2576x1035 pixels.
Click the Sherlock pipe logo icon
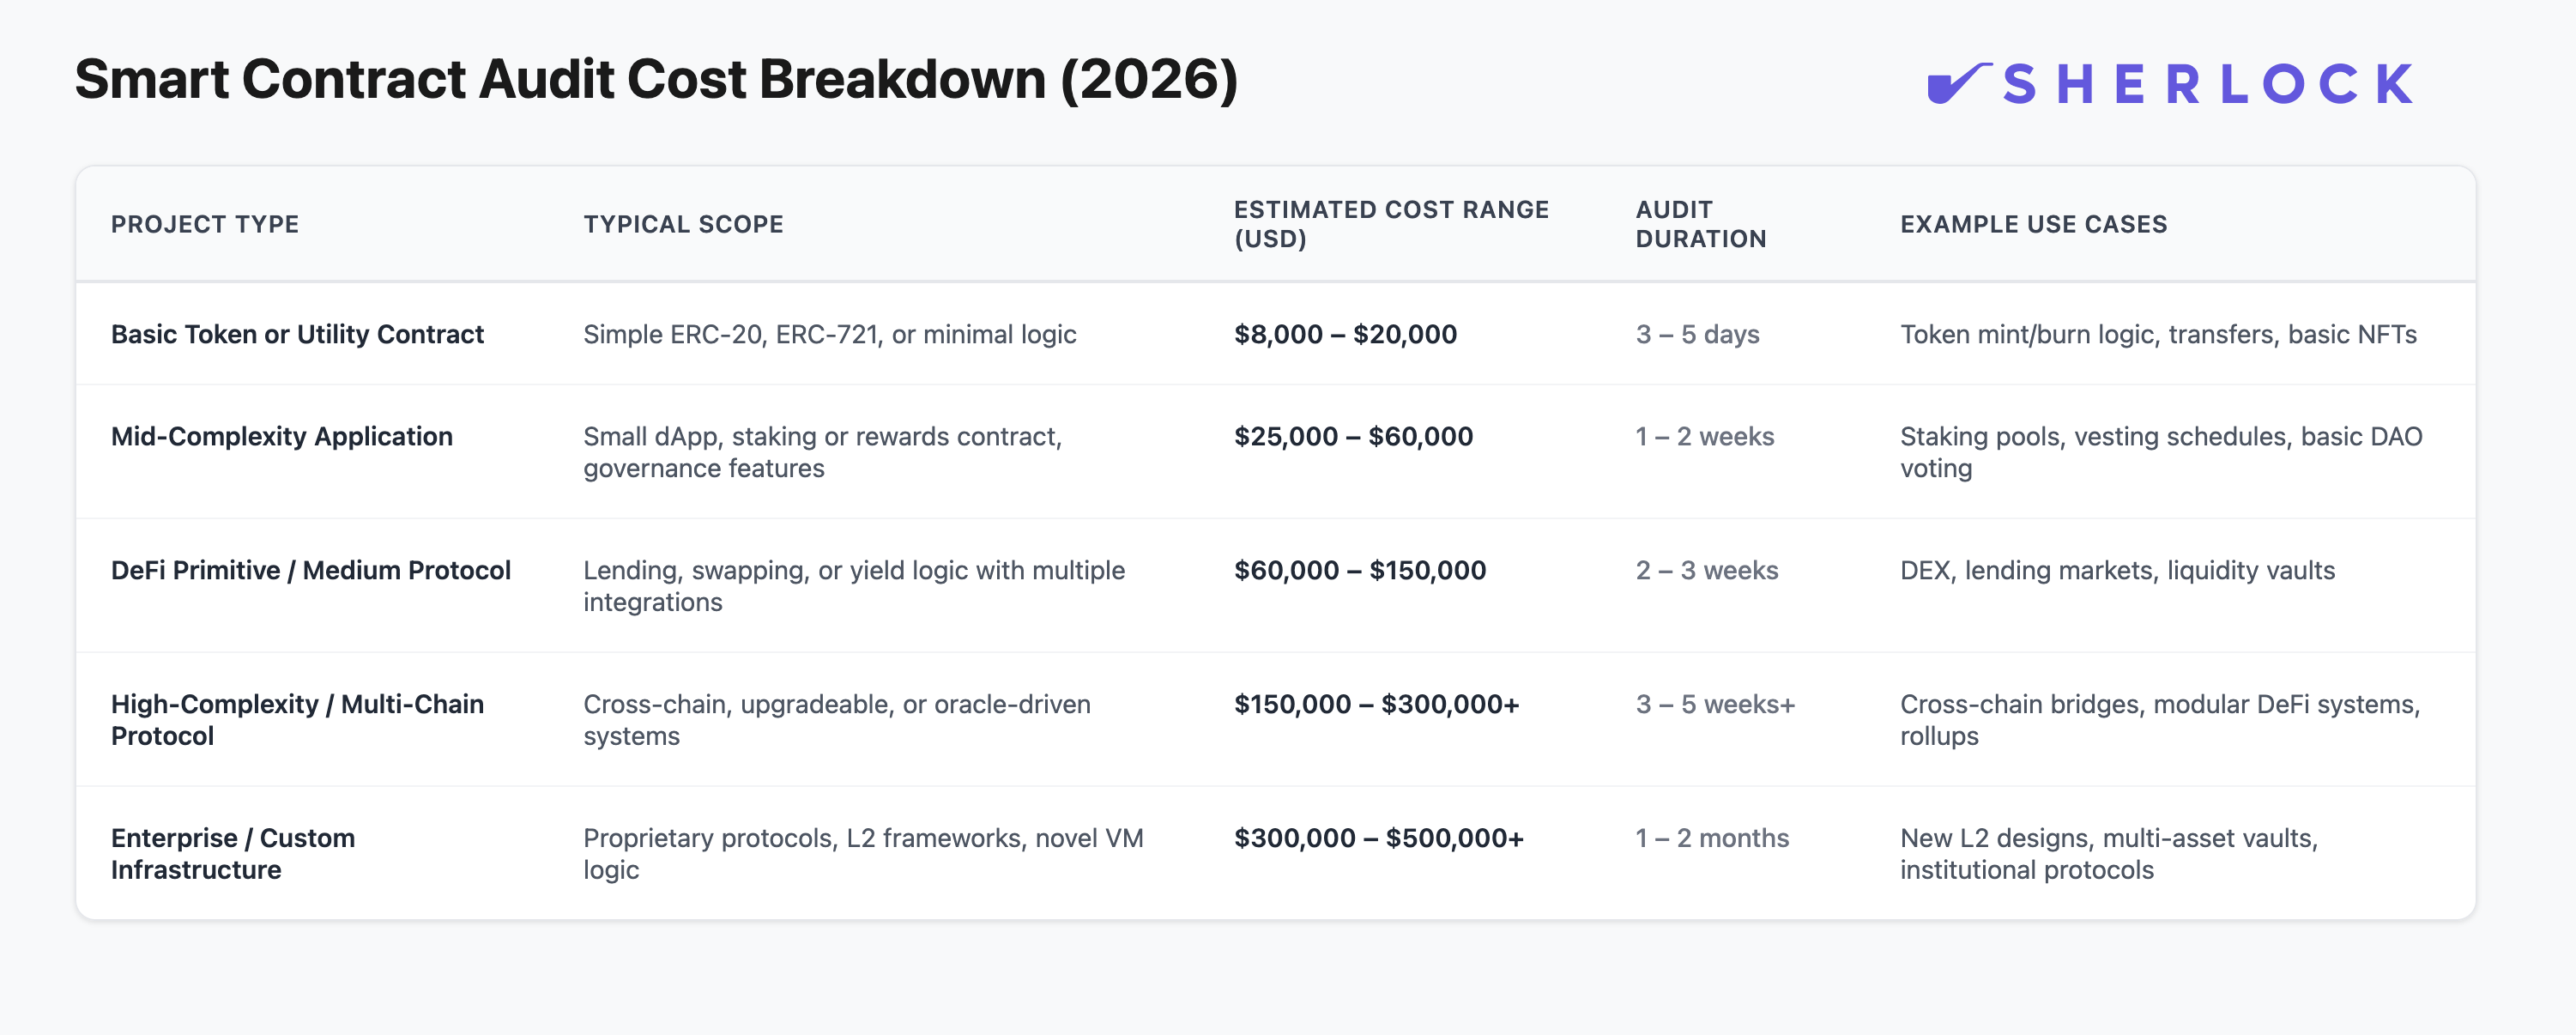[x=1957, y=83]
